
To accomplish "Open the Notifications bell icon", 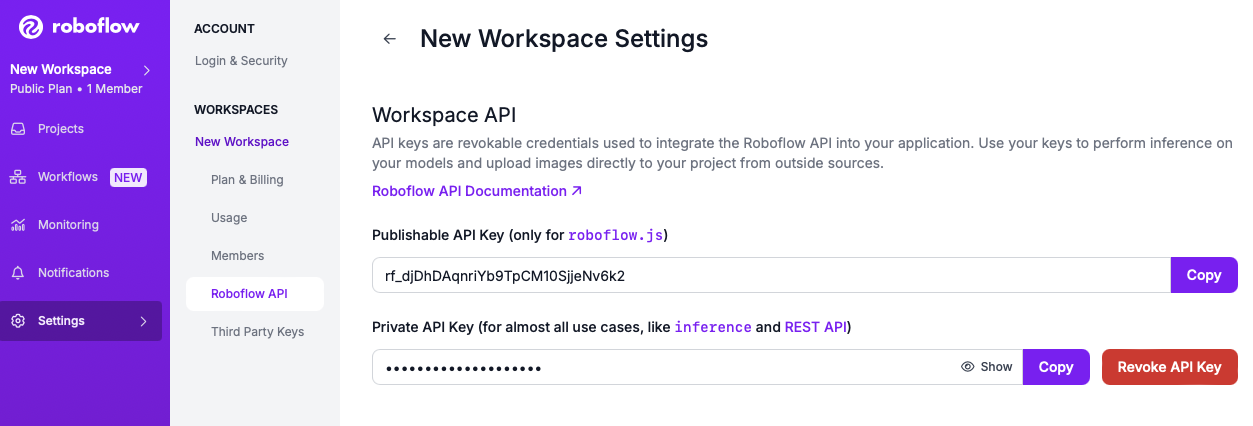I will click(x=18, y=273).
